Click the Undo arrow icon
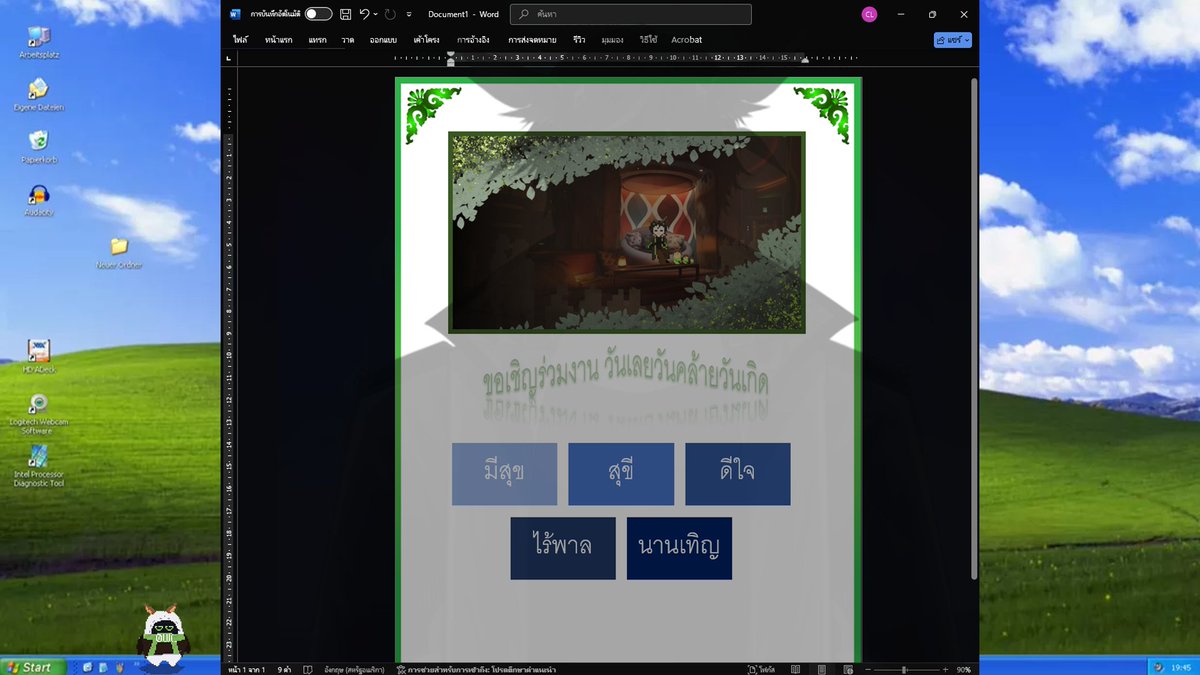The height and width of the screenshot is (675, 1200). [x=365, y=14]
